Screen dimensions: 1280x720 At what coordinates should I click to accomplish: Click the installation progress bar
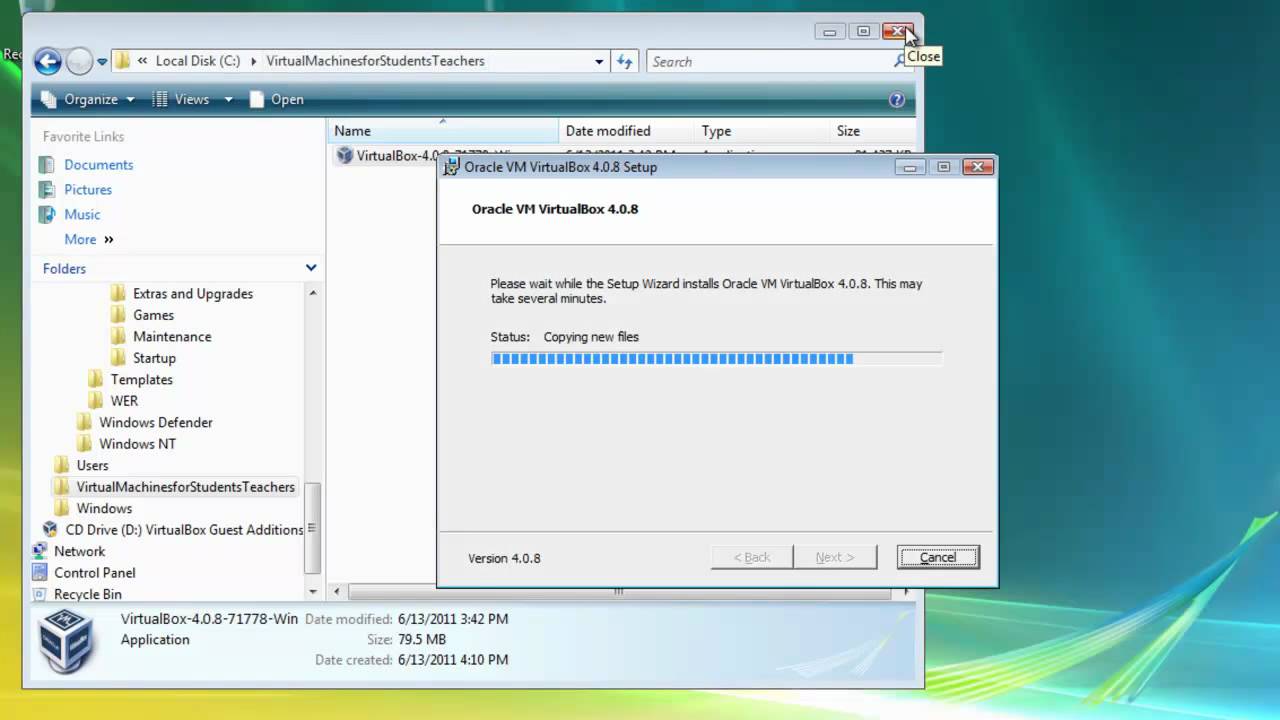[716, 358]
